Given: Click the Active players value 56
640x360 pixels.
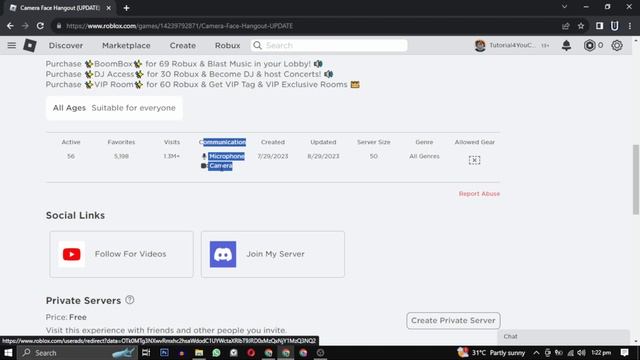Looking at the screenshot, I should [71, 156].
